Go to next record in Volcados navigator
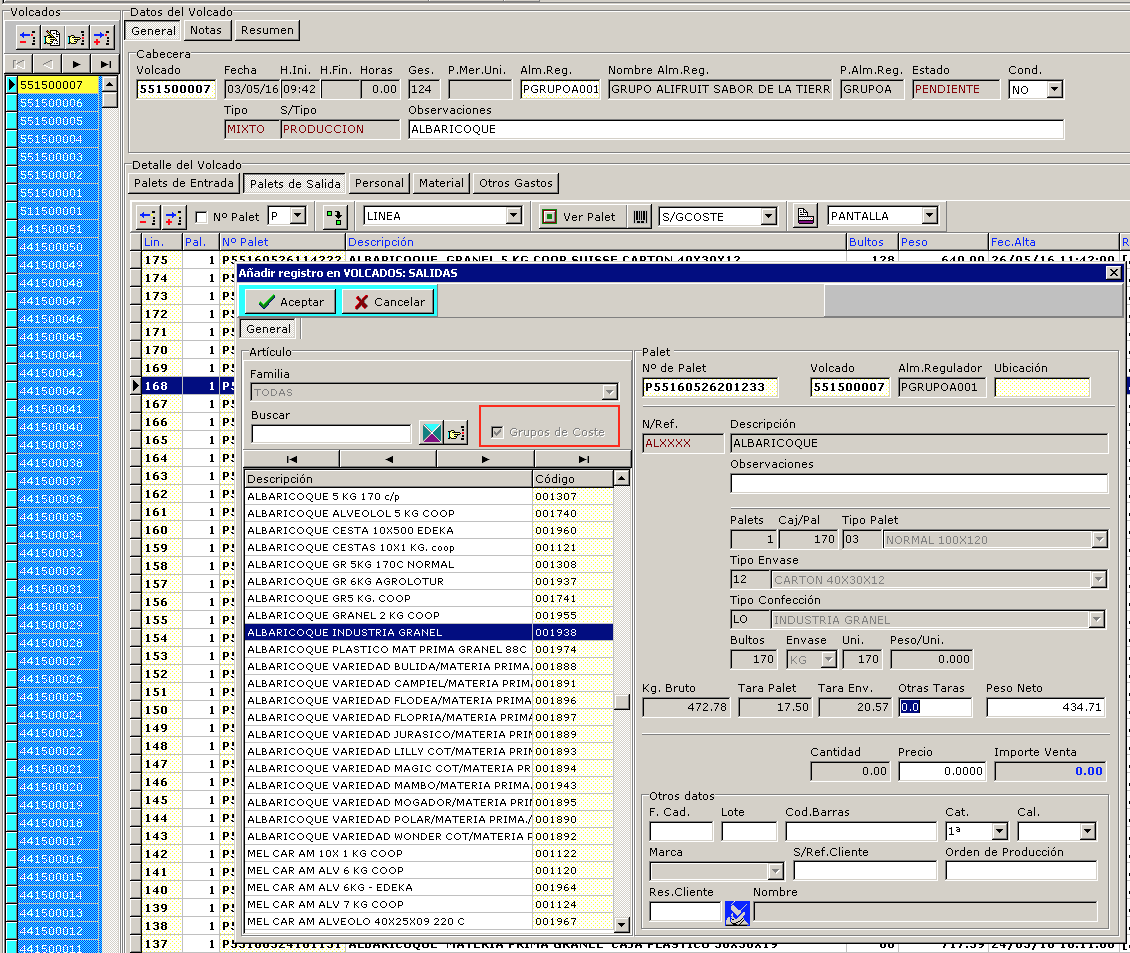Image resolution: width=1130 pixels, height=953 pixels. coord(77,63)
